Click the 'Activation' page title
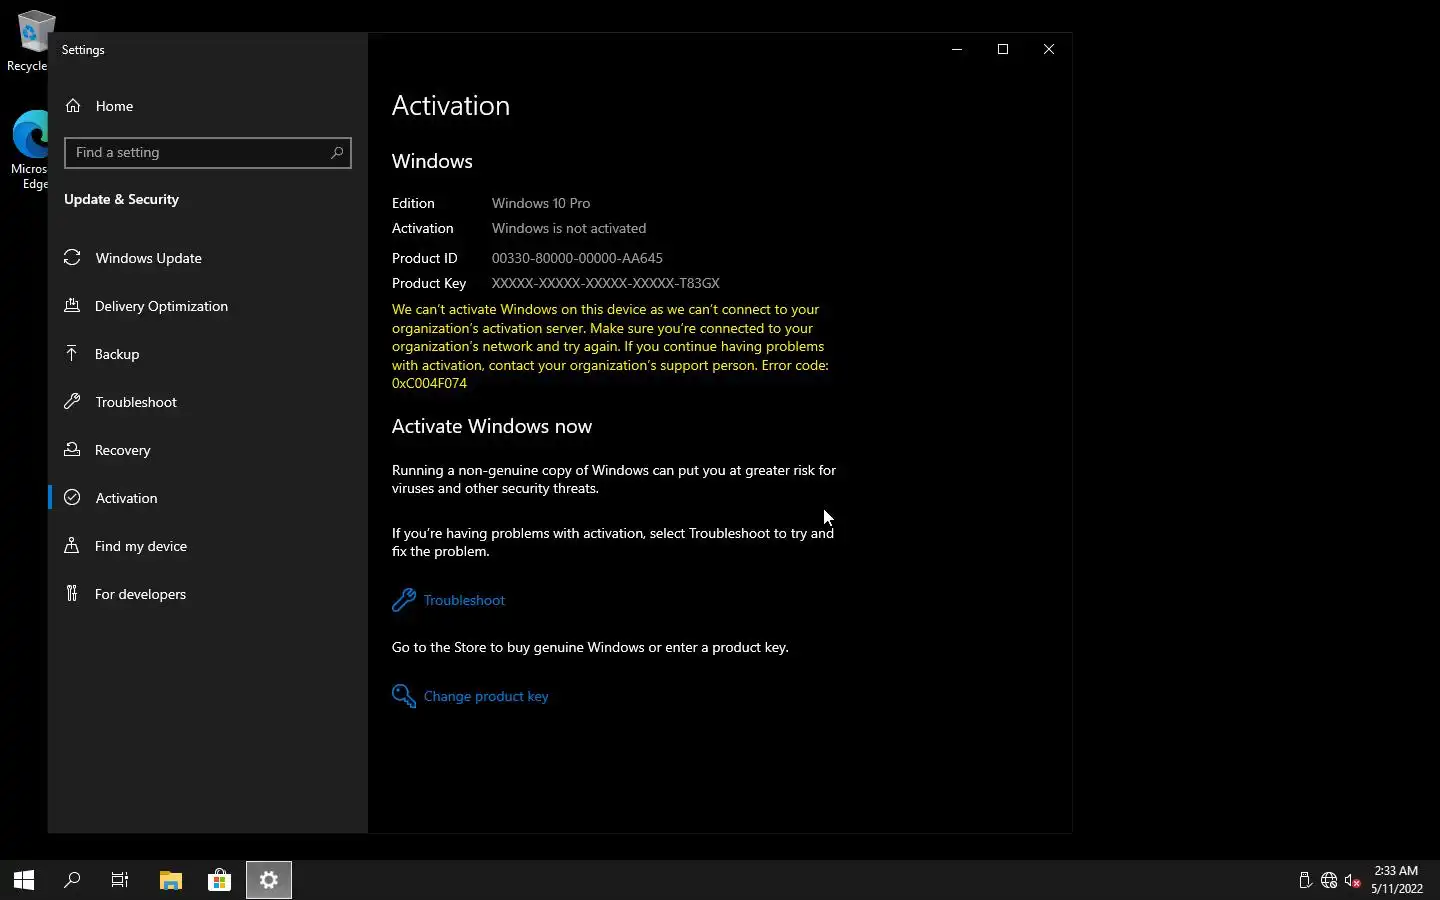The width and height of the screenshot is (1440, 900). (451, 105)
